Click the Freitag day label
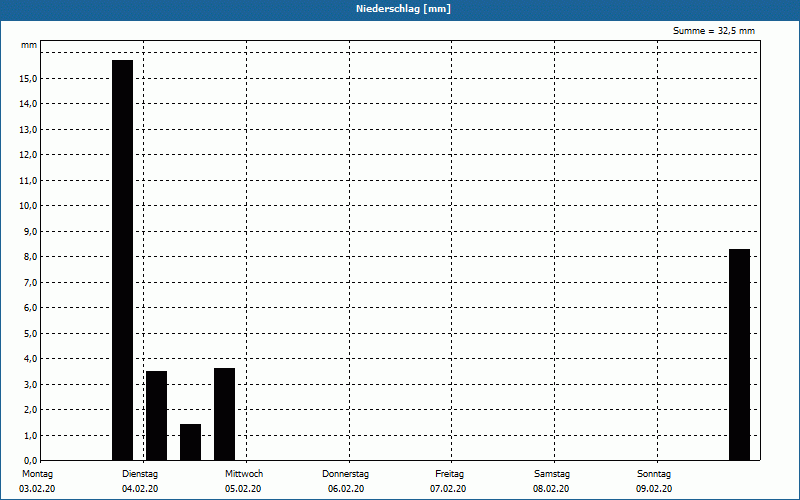This screenshot has width=800, height=500. (449, 473)
